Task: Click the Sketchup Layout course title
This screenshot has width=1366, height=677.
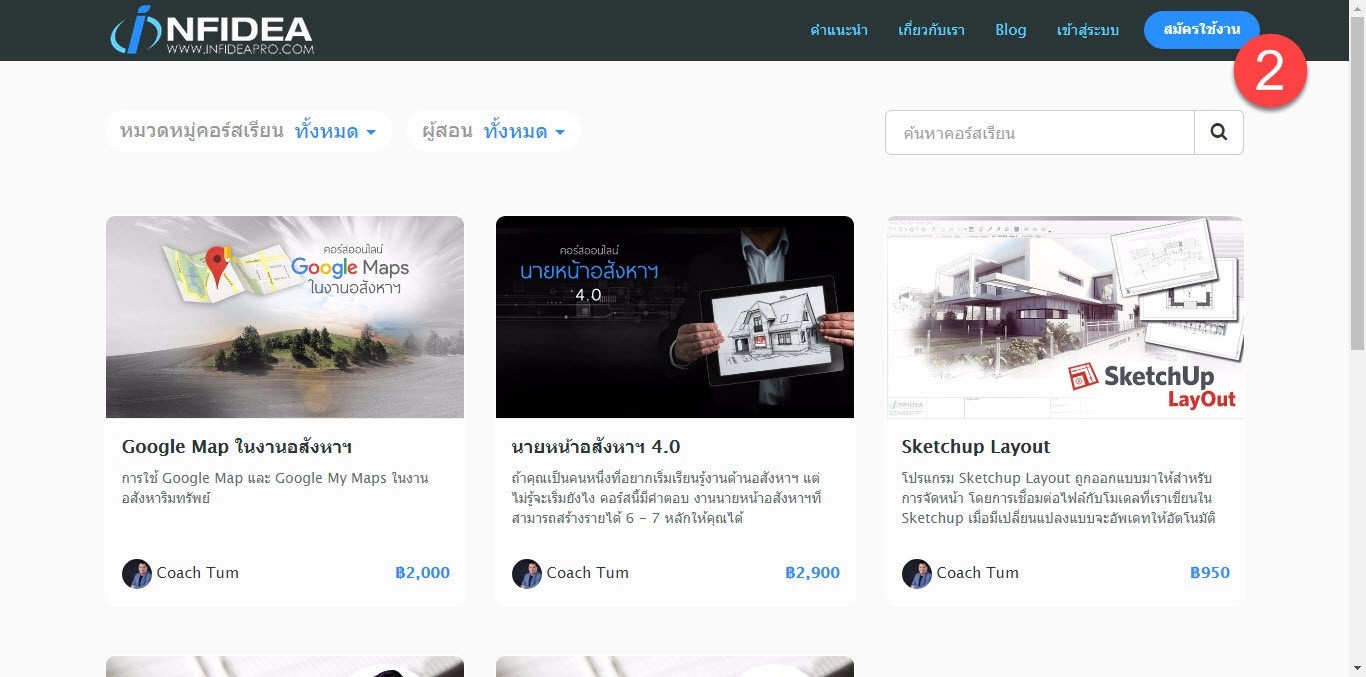Action: tap(976, 447)
